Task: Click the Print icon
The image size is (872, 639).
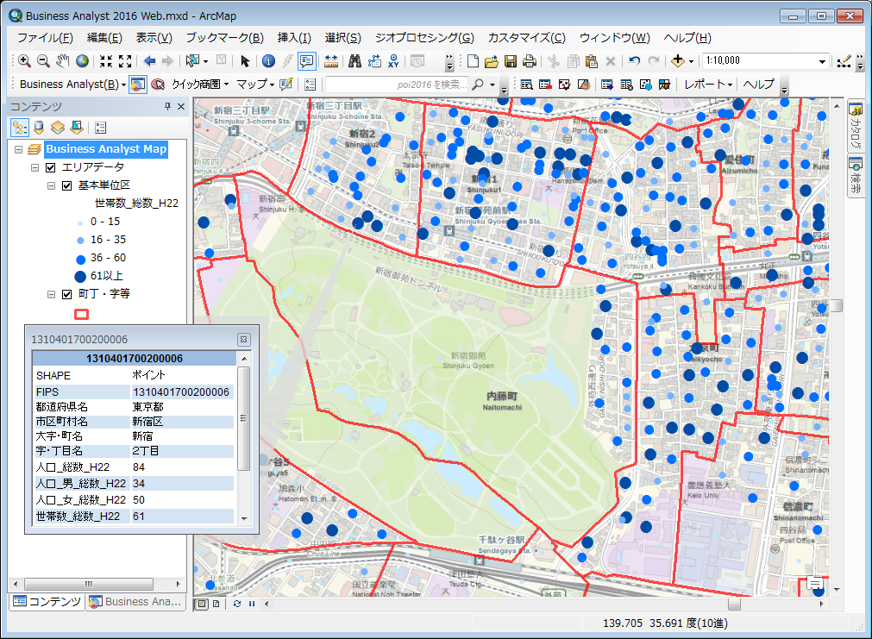Action: click(x=529, y=61)
